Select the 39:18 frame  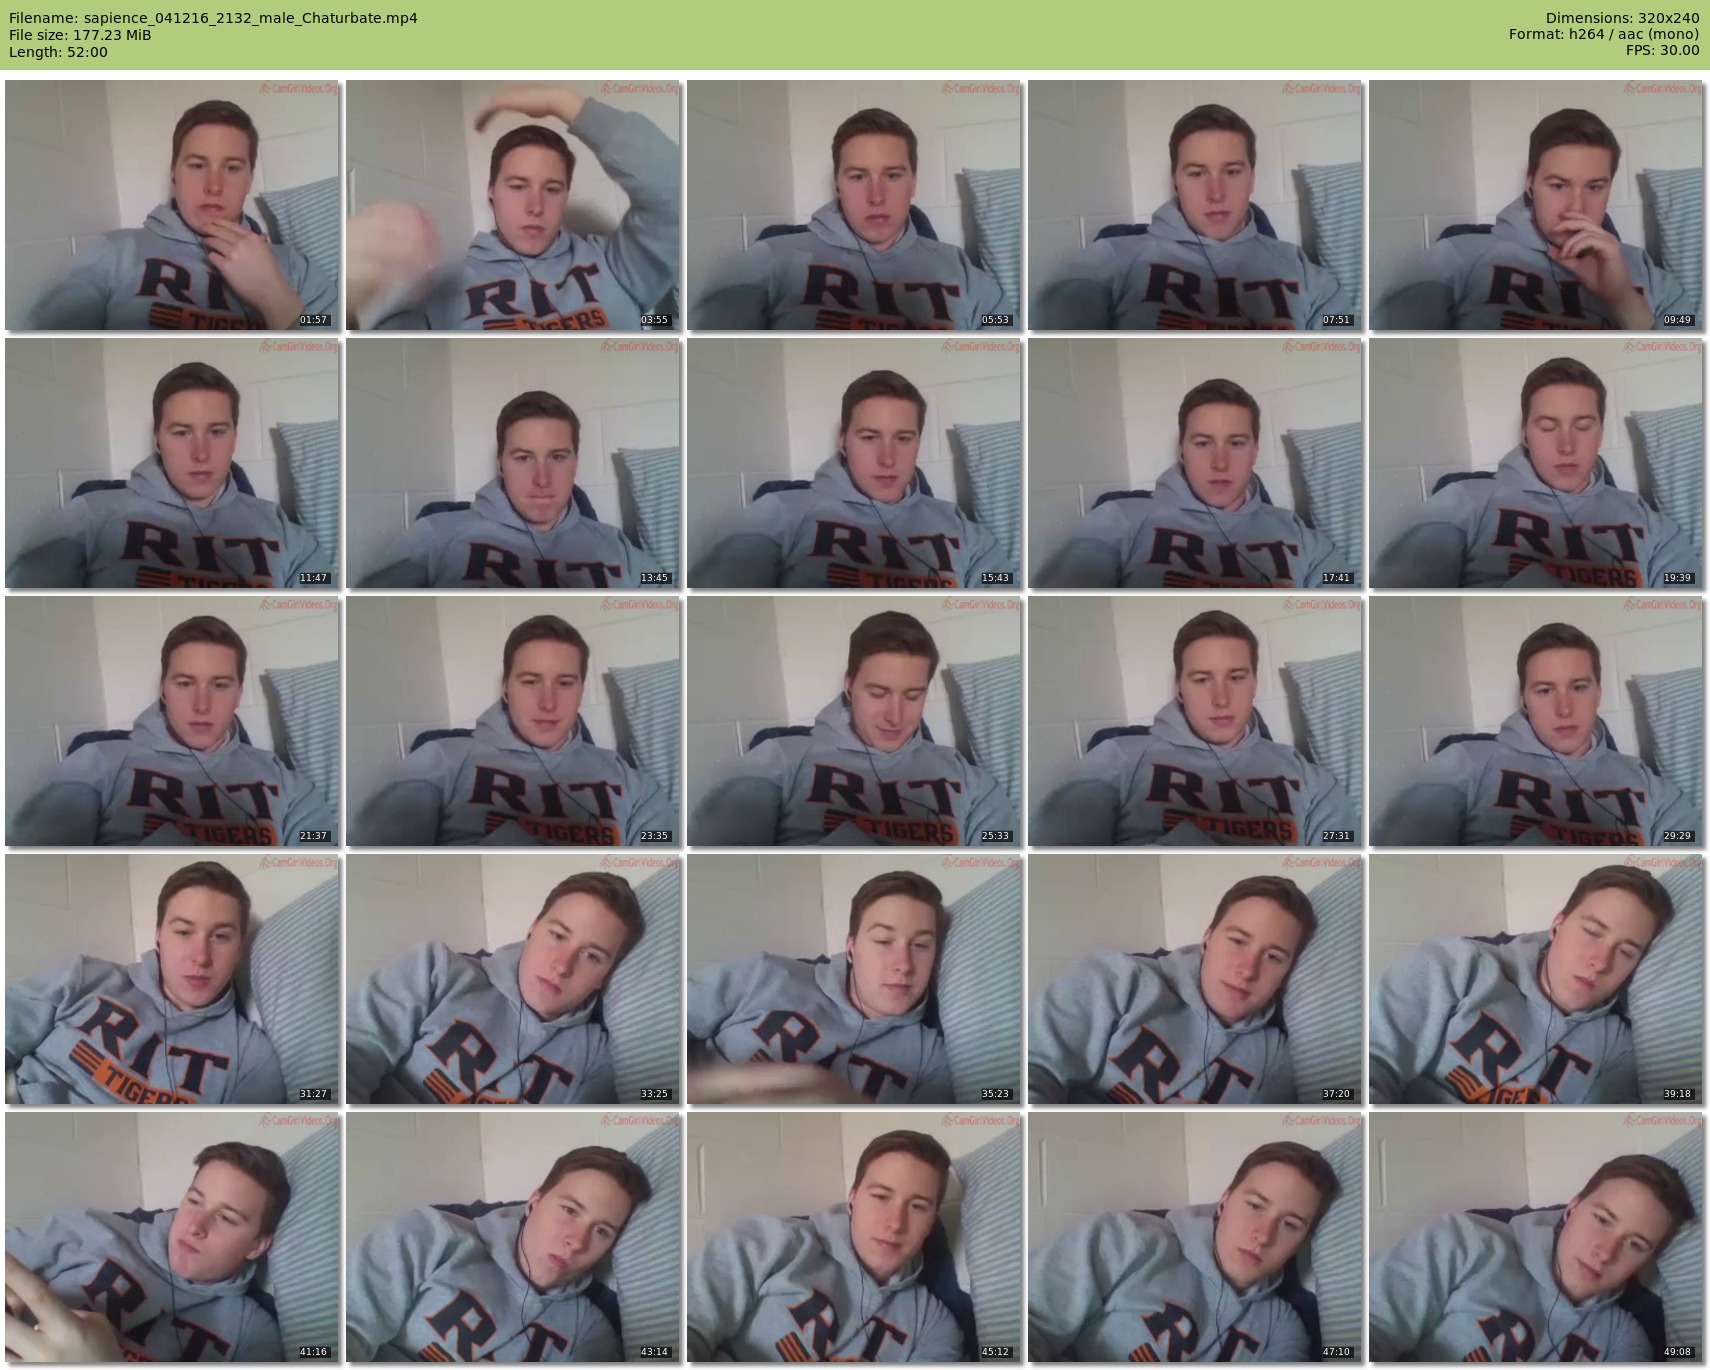pyautogui.click(x=1536, y=979)
